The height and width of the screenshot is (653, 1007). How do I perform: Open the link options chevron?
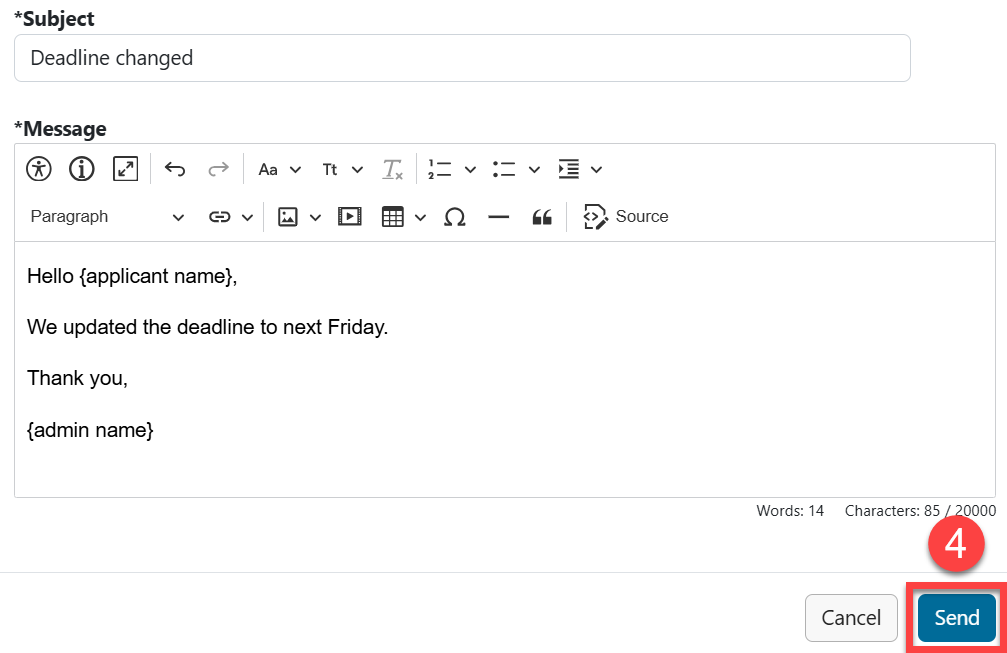tap(247, 216)
